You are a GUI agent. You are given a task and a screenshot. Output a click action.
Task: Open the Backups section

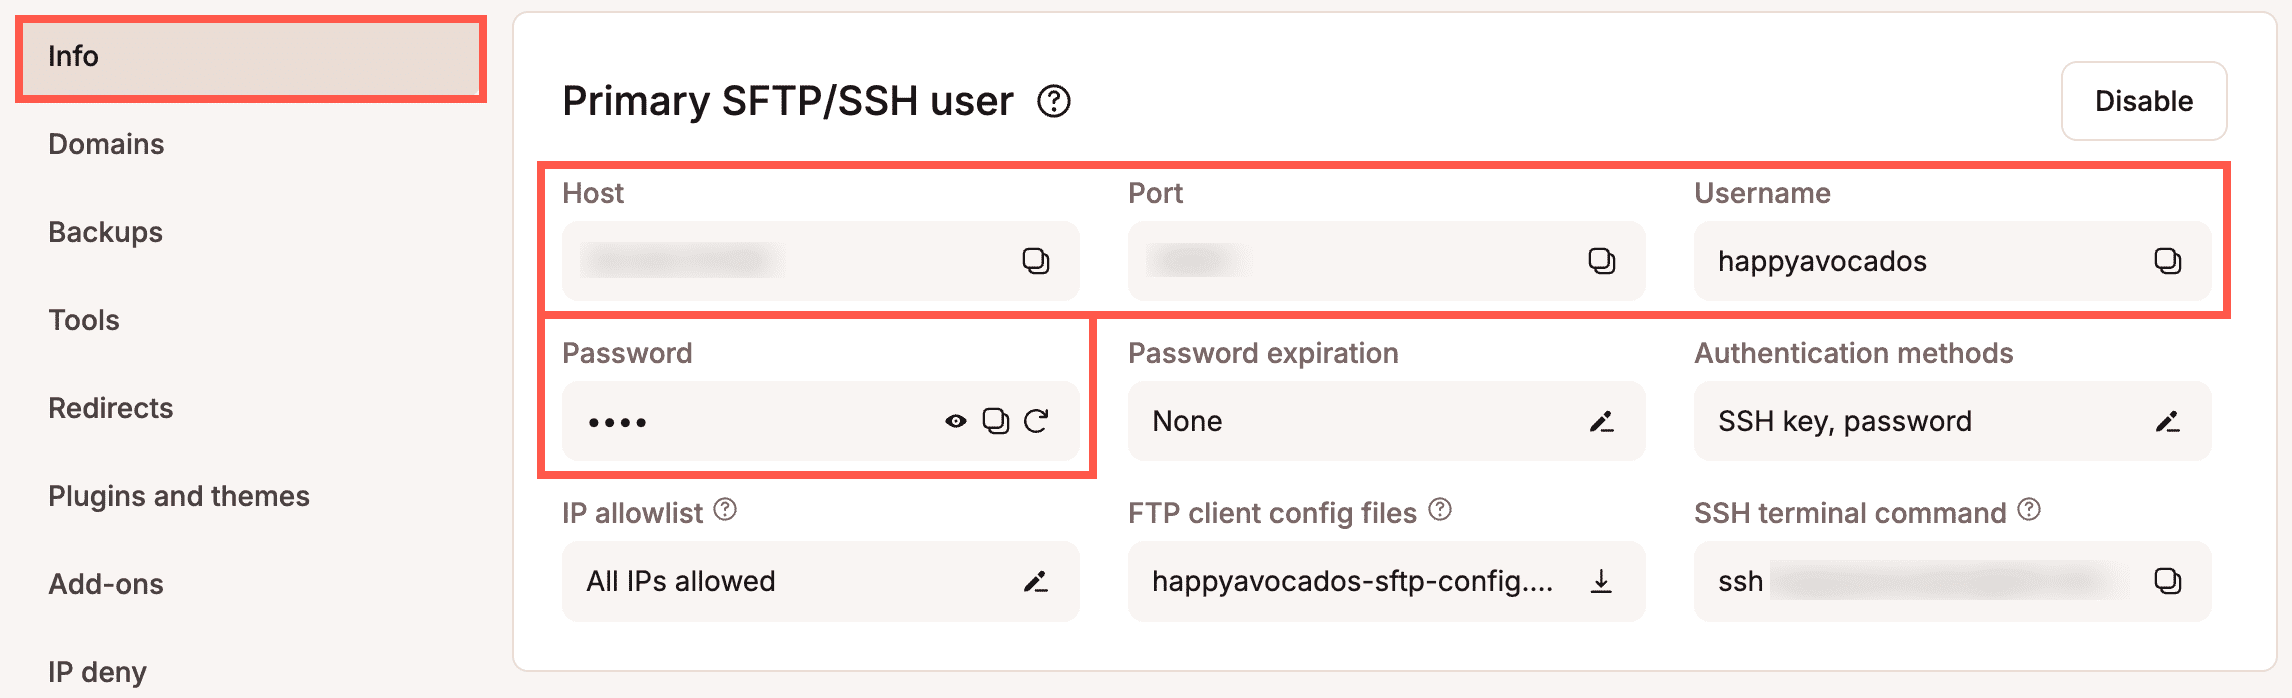click(104, 232)
